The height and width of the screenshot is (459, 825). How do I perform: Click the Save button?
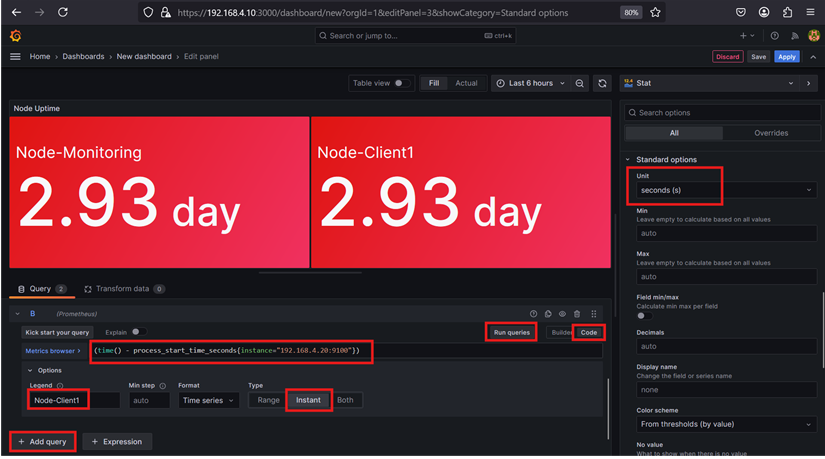(758, 57)
